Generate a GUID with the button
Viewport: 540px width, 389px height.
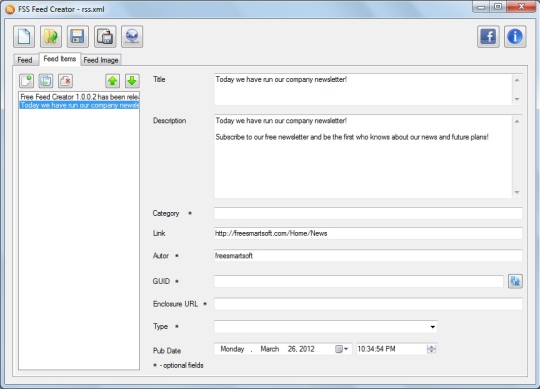click(515, 281)
